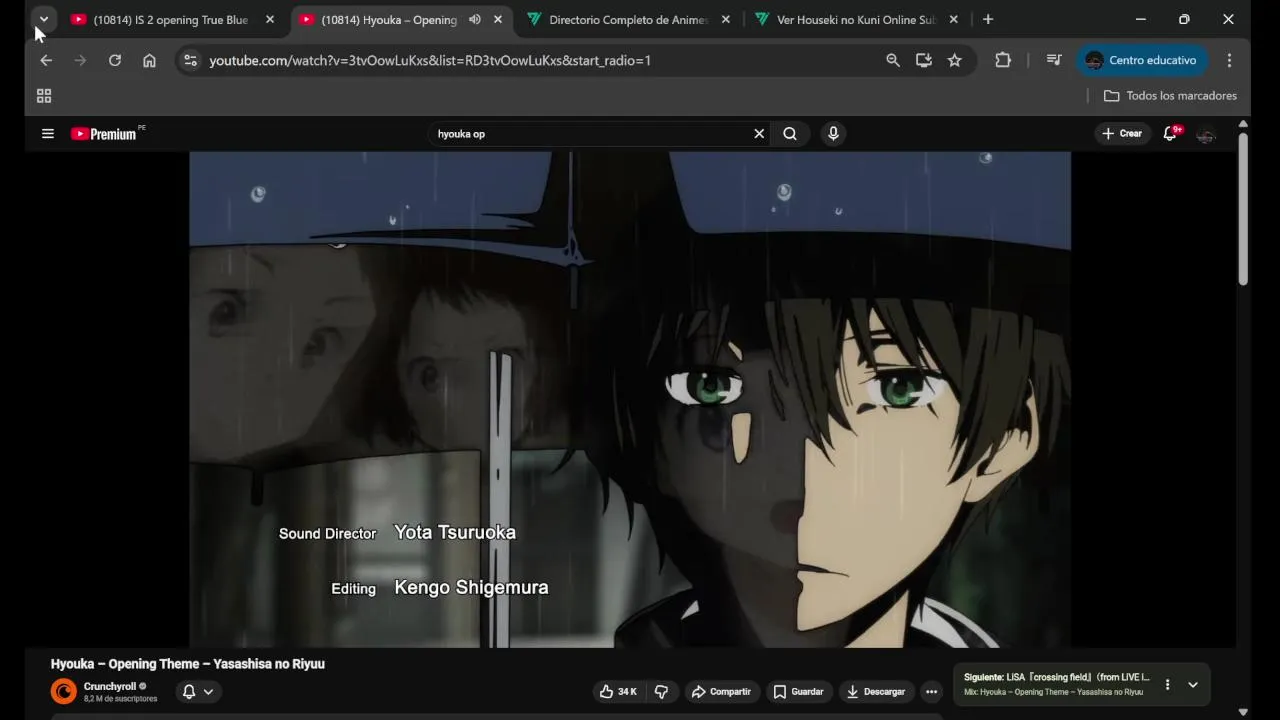This screenshot has width=1280, height=720.
Task: Like the video with 34 K
Action: pyautogui.click(x=618, y=691)
